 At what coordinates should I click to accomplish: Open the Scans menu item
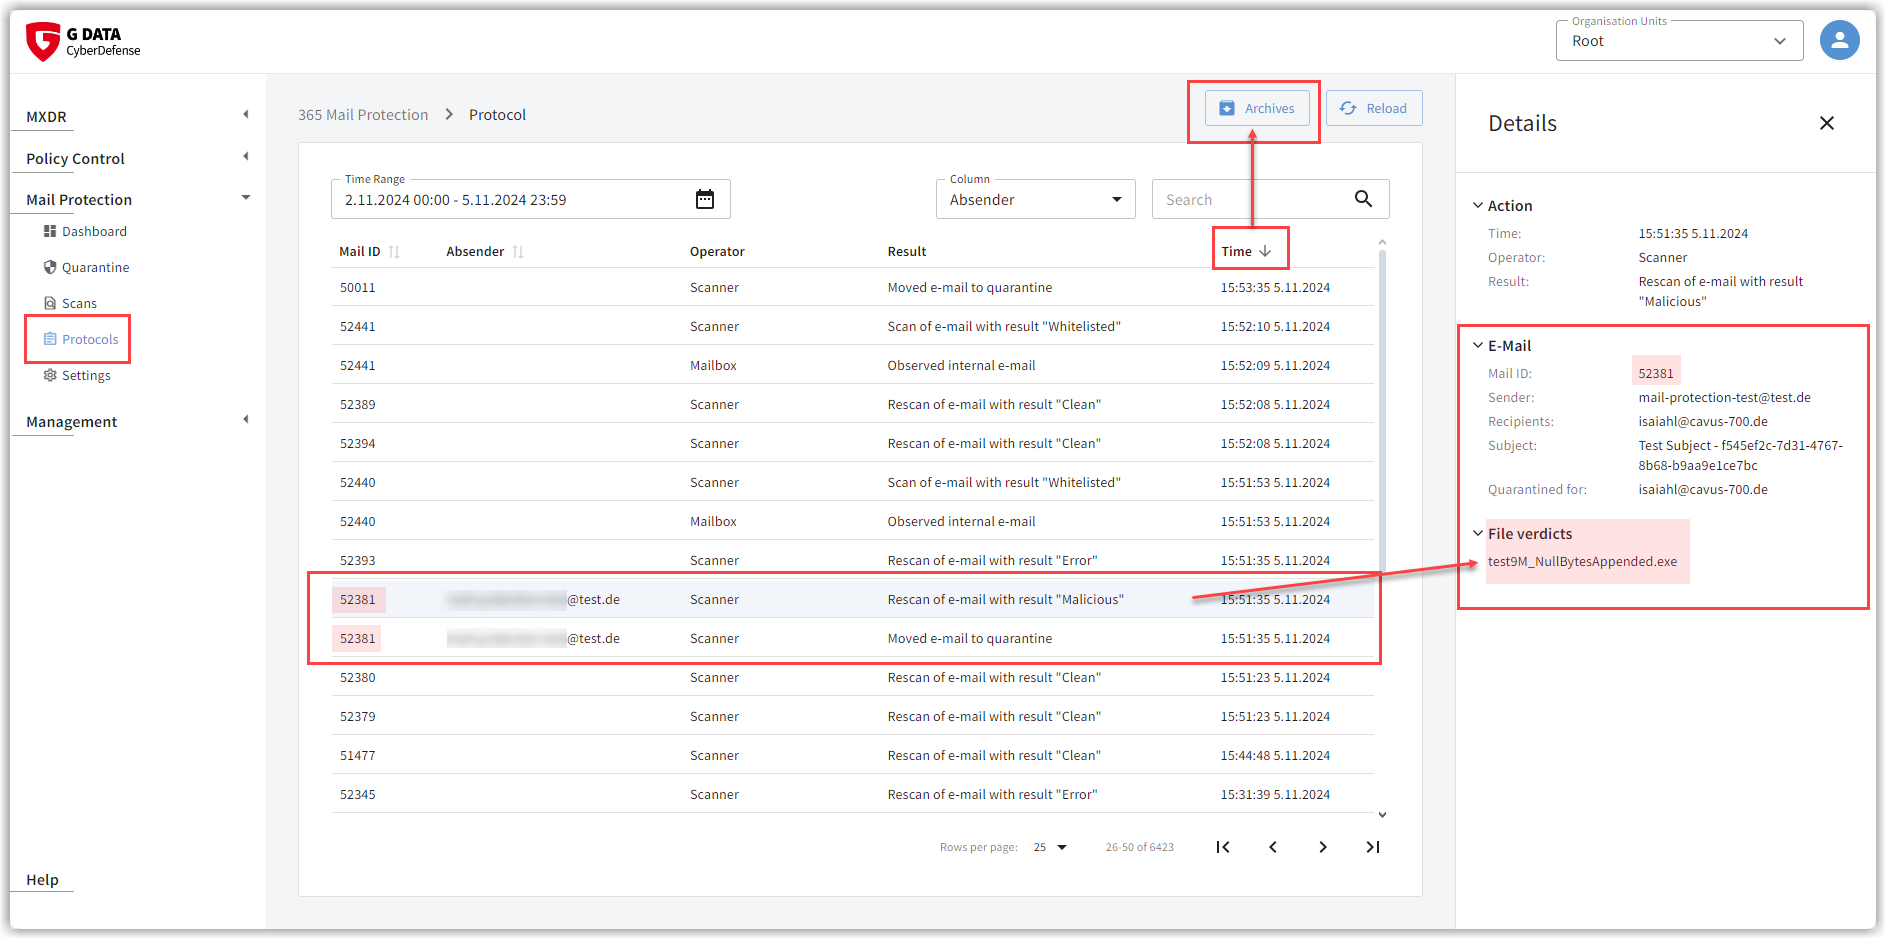[70, 303]
